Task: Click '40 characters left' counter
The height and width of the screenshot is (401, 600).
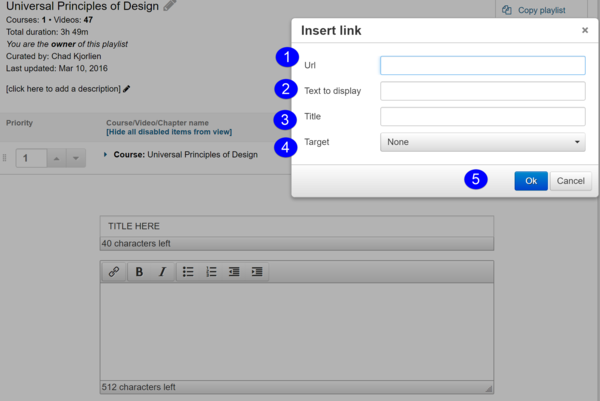Action: click(136, 243)
